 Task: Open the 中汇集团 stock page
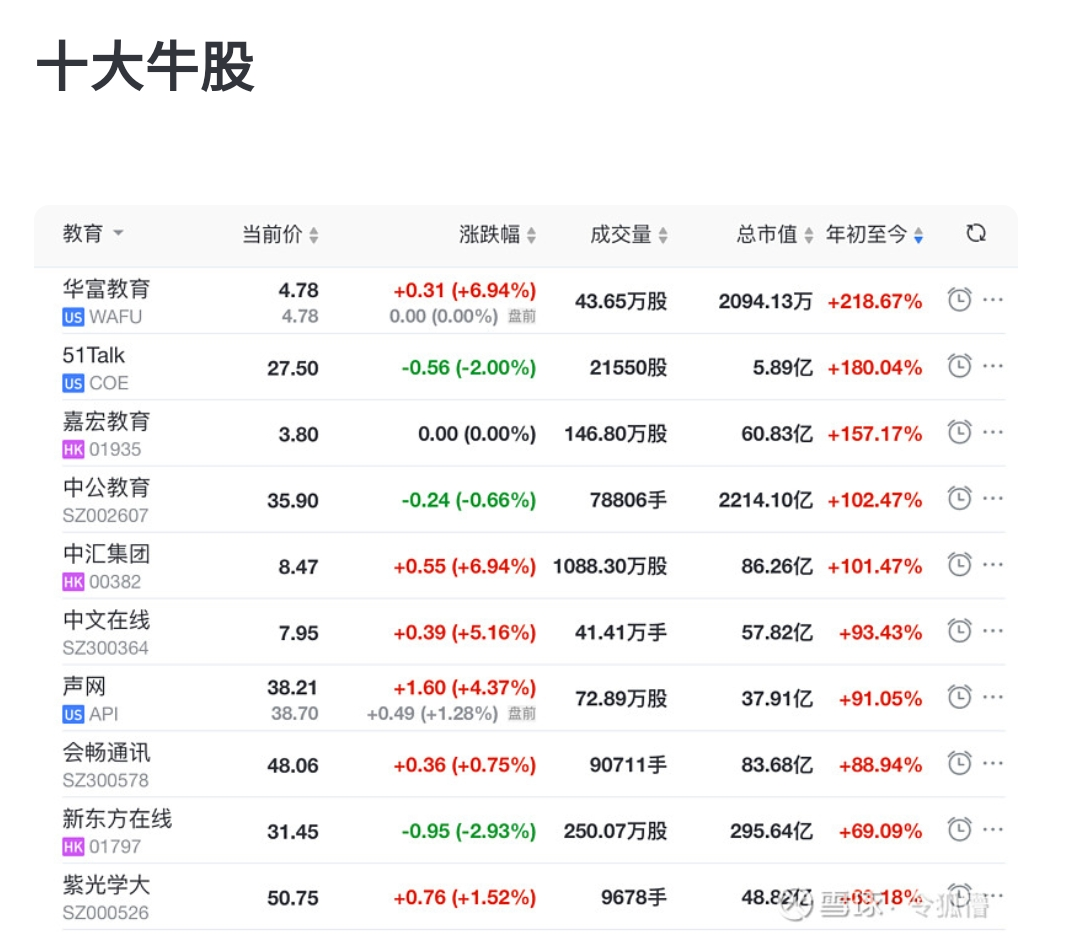coord(106,554)
